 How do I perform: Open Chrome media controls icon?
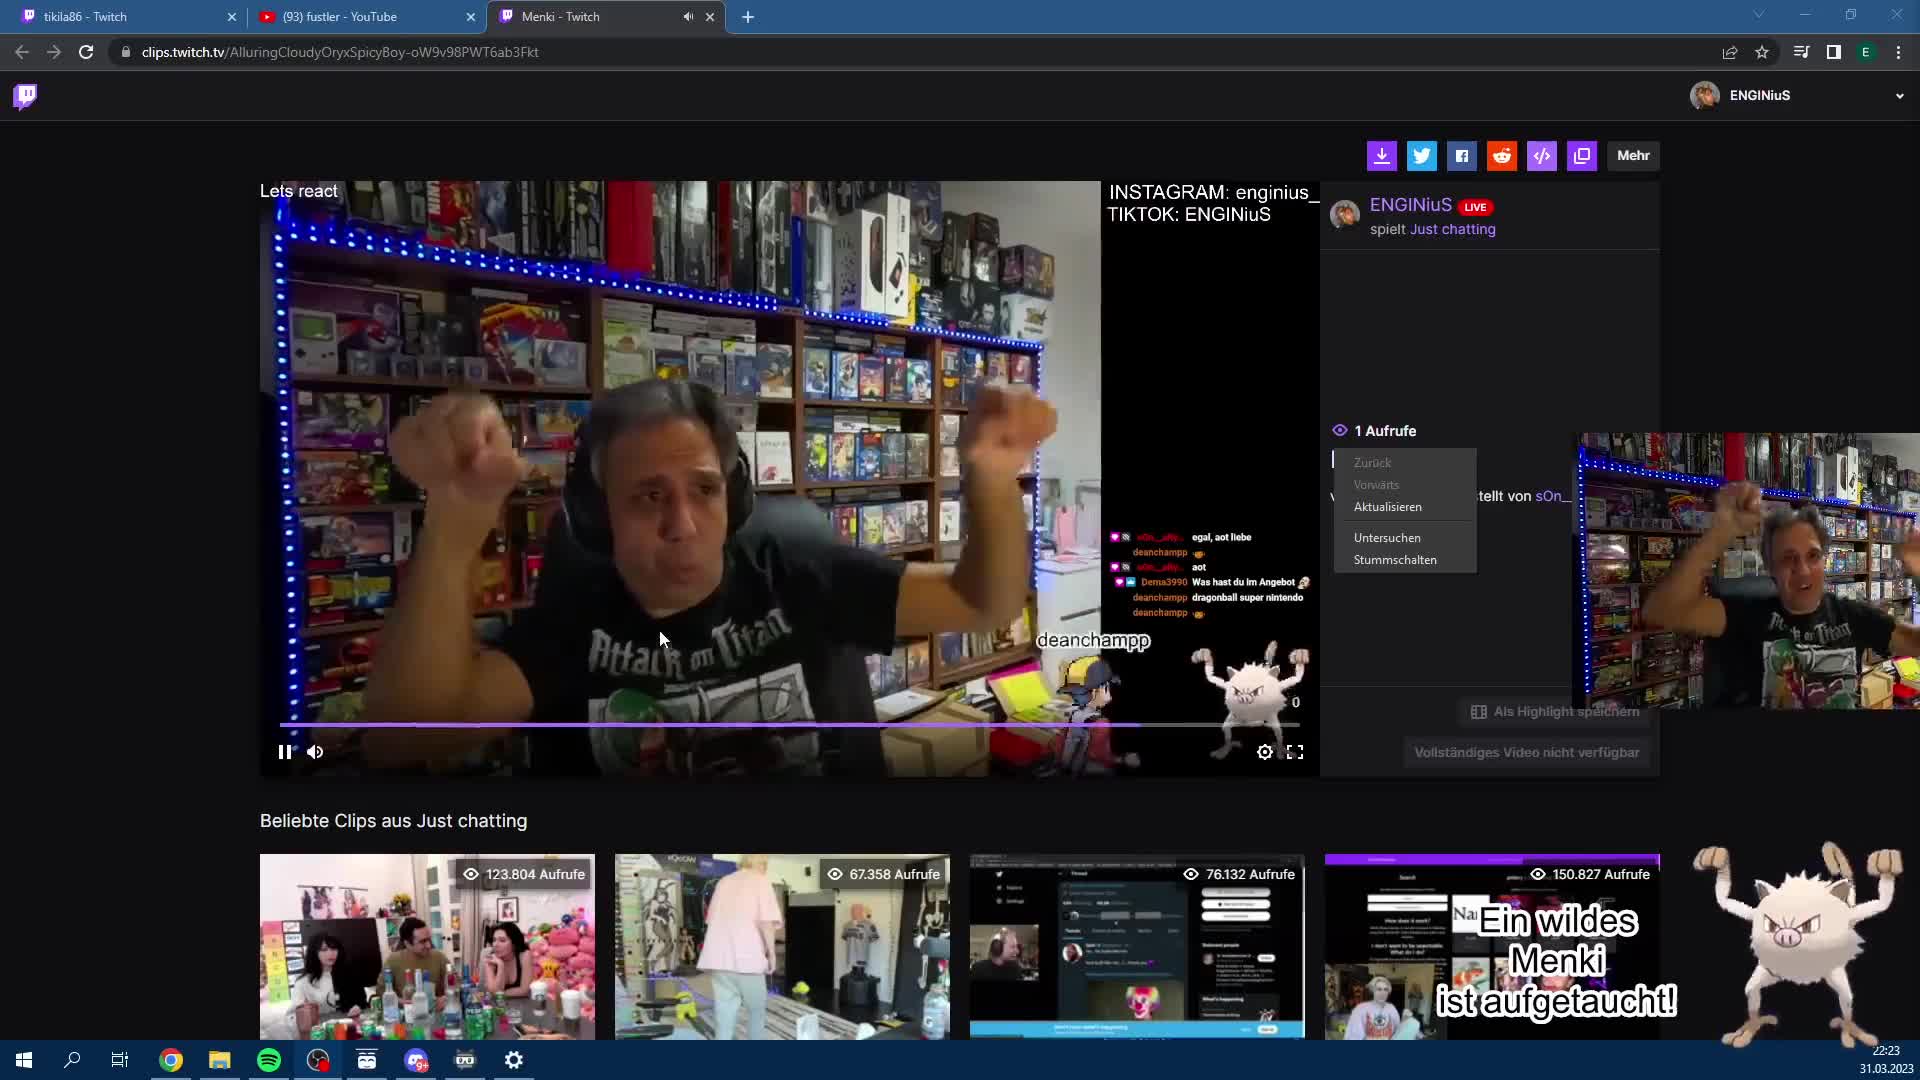1801,52
